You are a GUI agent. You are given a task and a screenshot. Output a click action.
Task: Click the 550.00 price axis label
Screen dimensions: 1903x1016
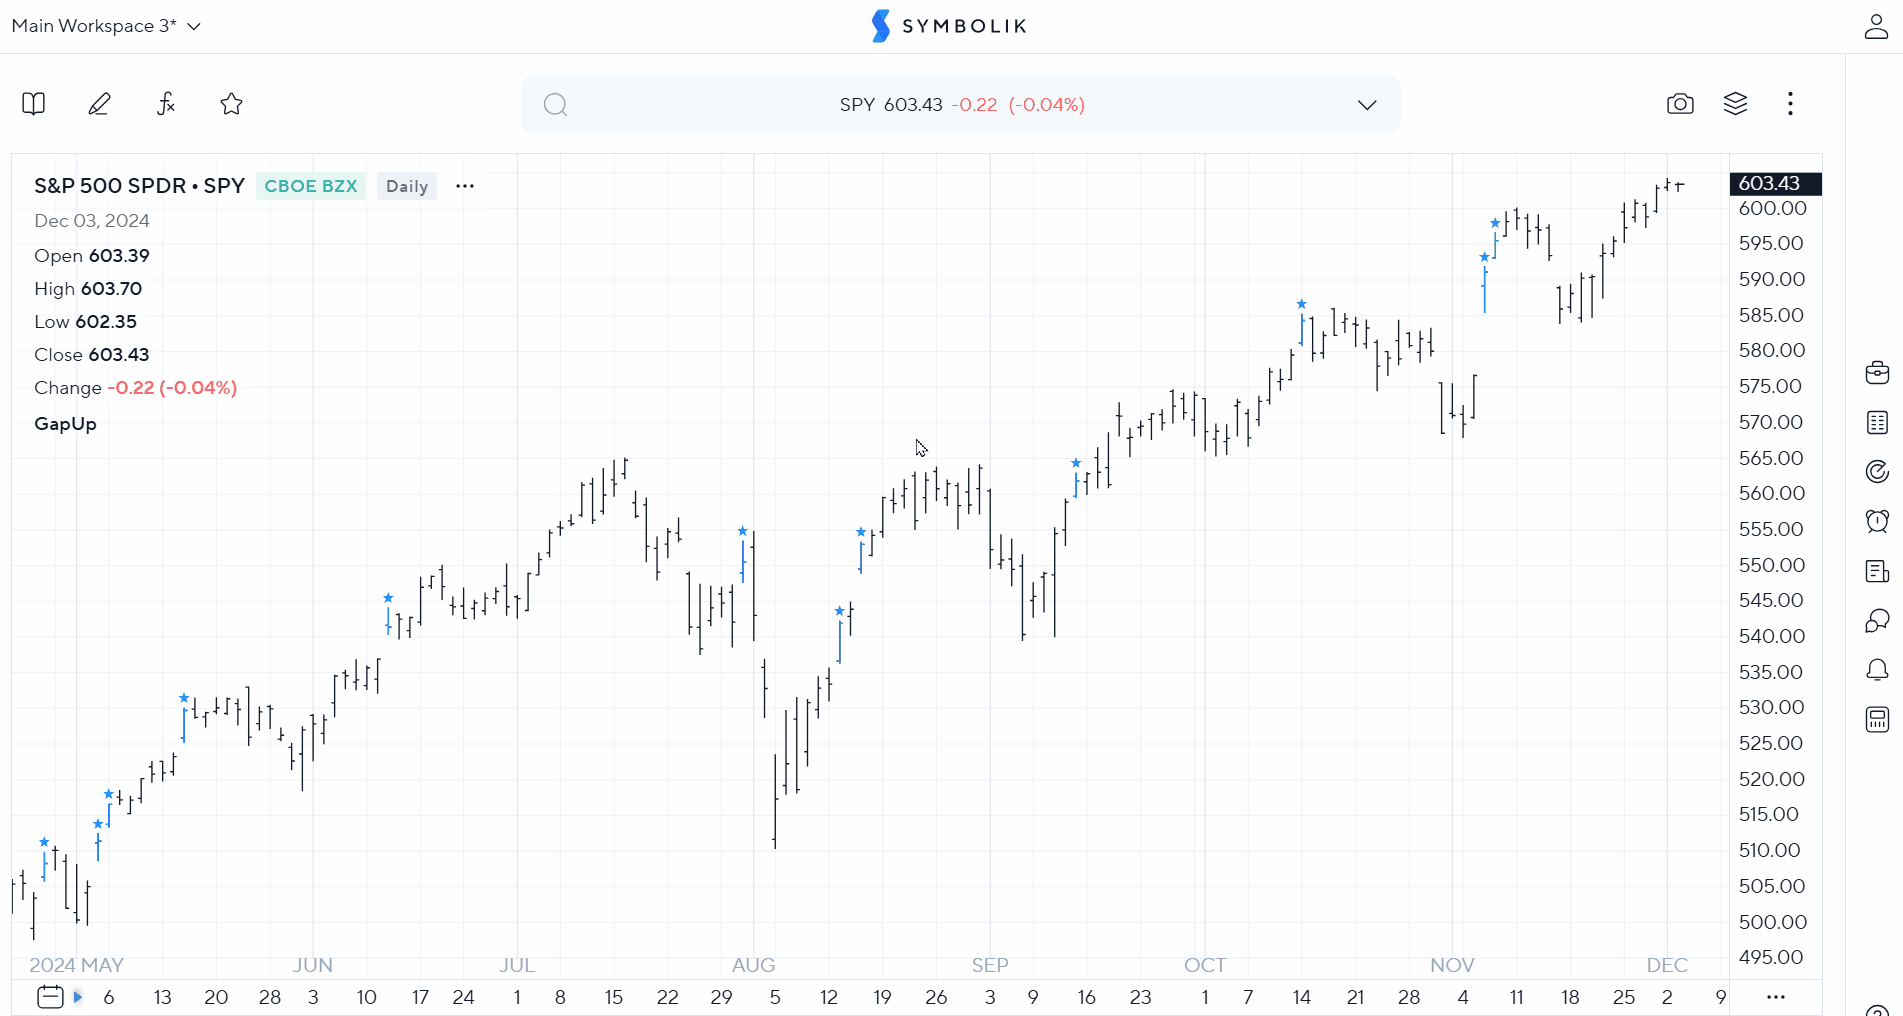(x=1772, y=565)
